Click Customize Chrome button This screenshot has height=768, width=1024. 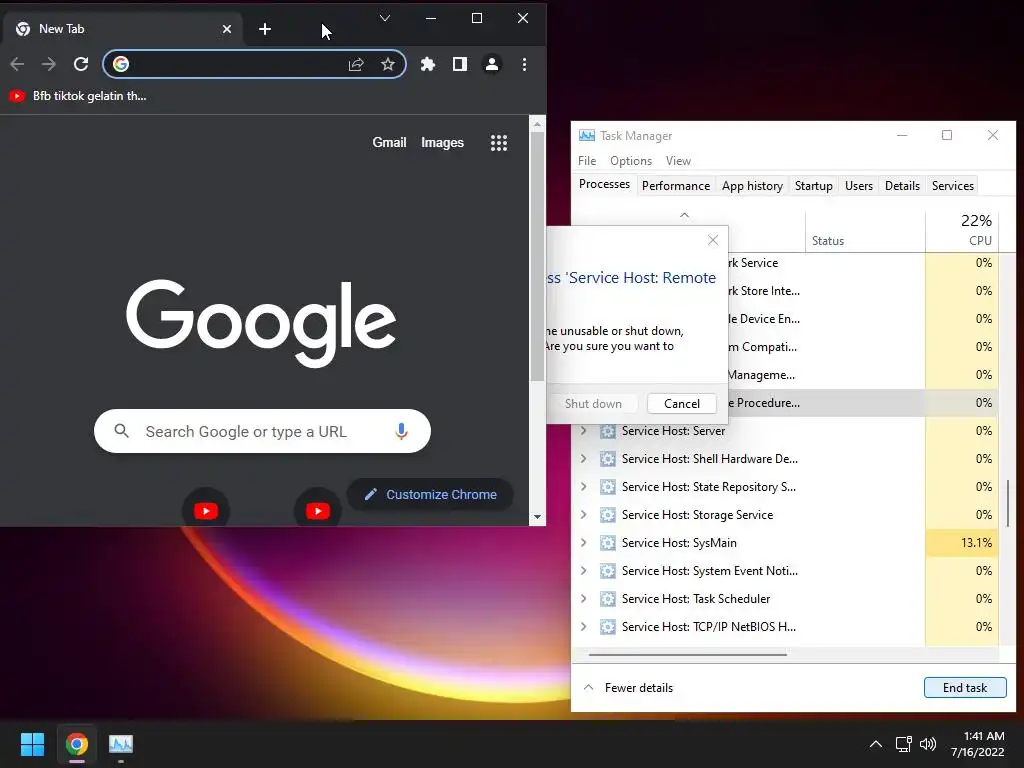tap(430, 494)
